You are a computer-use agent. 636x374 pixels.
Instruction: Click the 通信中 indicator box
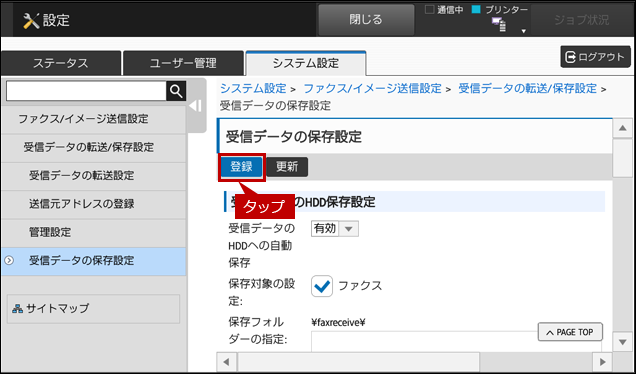[x=429, y=10]
